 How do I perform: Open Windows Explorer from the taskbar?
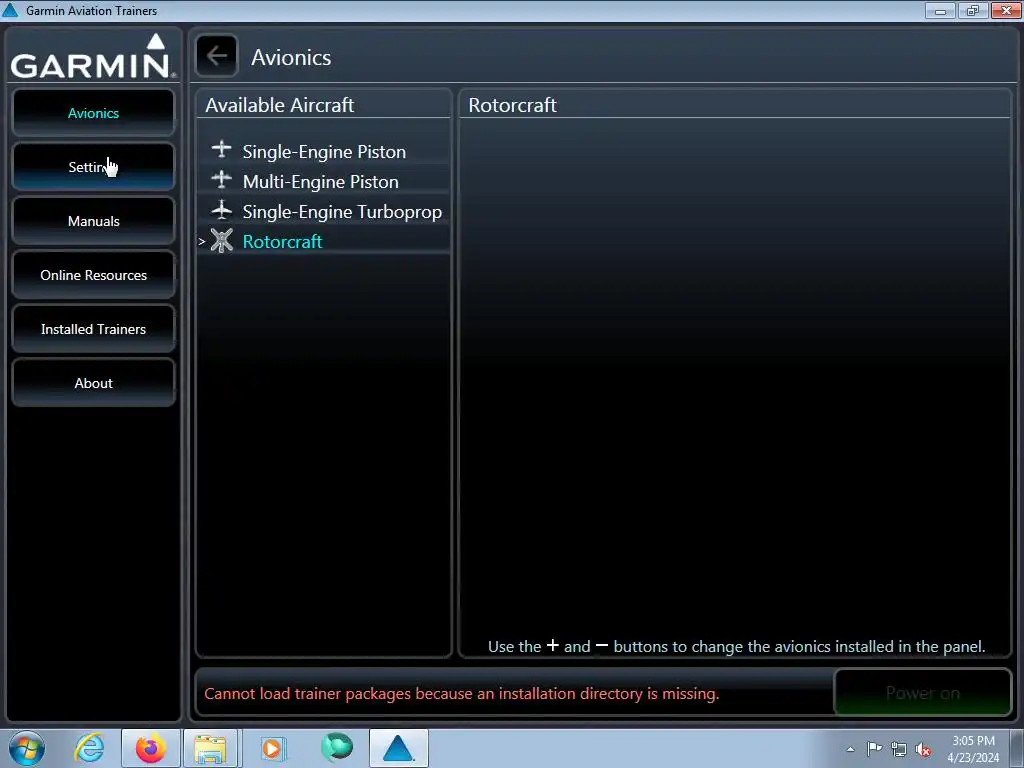pos(210,748)
